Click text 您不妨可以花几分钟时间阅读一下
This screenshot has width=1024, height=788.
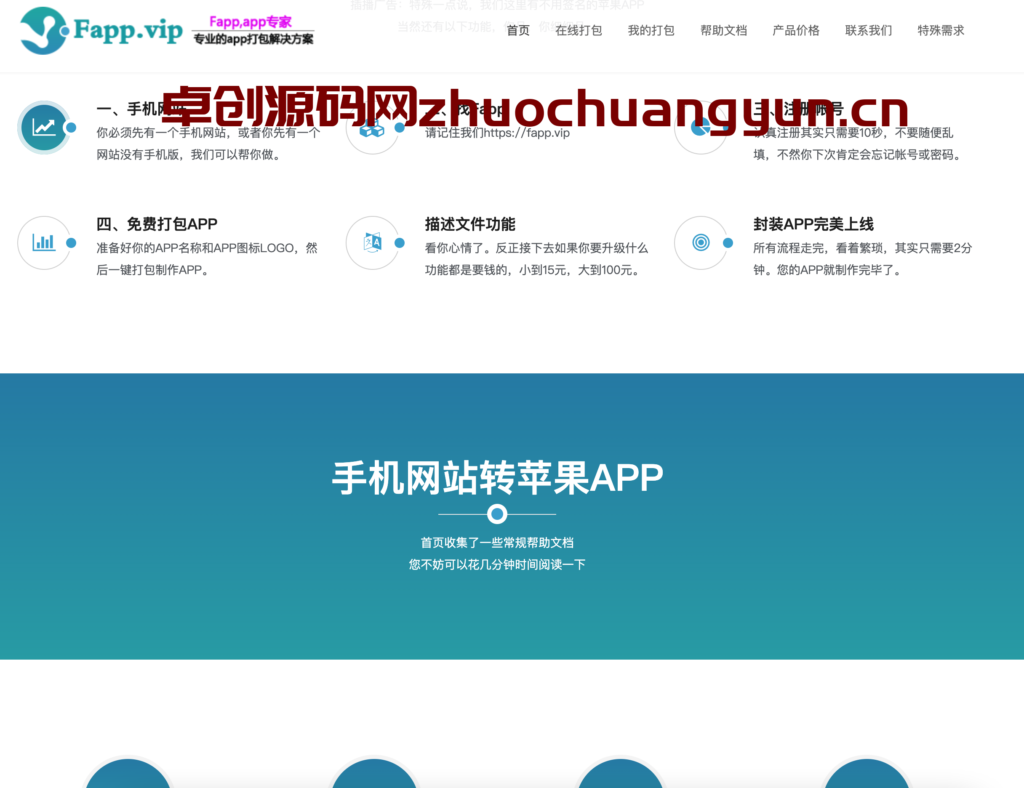tap(497, 565)
